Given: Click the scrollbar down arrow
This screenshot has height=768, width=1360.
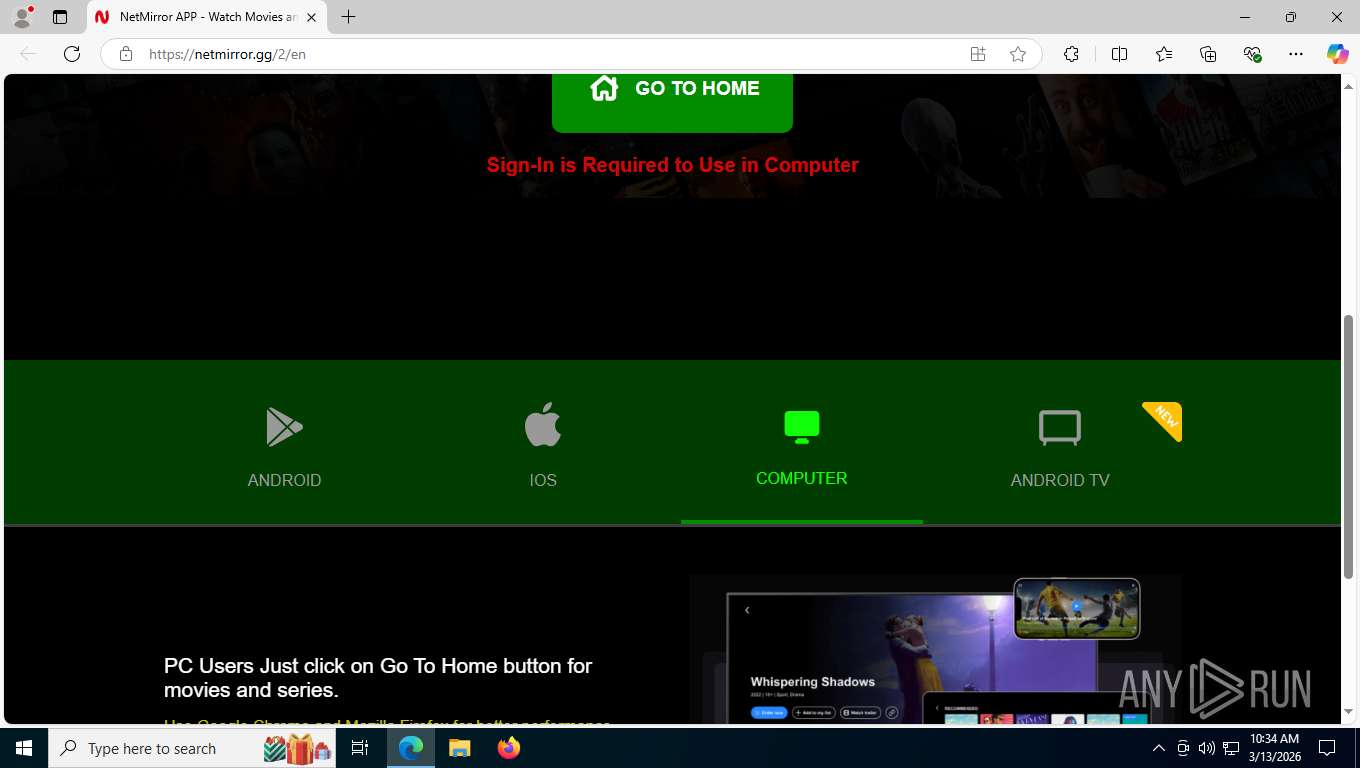Looking at the screenshot, I should [x=1348, y=712].
